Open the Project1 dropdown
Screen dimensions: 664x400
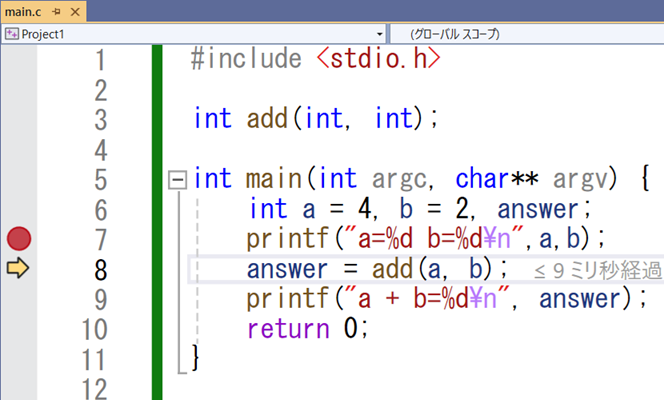coord(380,34)
